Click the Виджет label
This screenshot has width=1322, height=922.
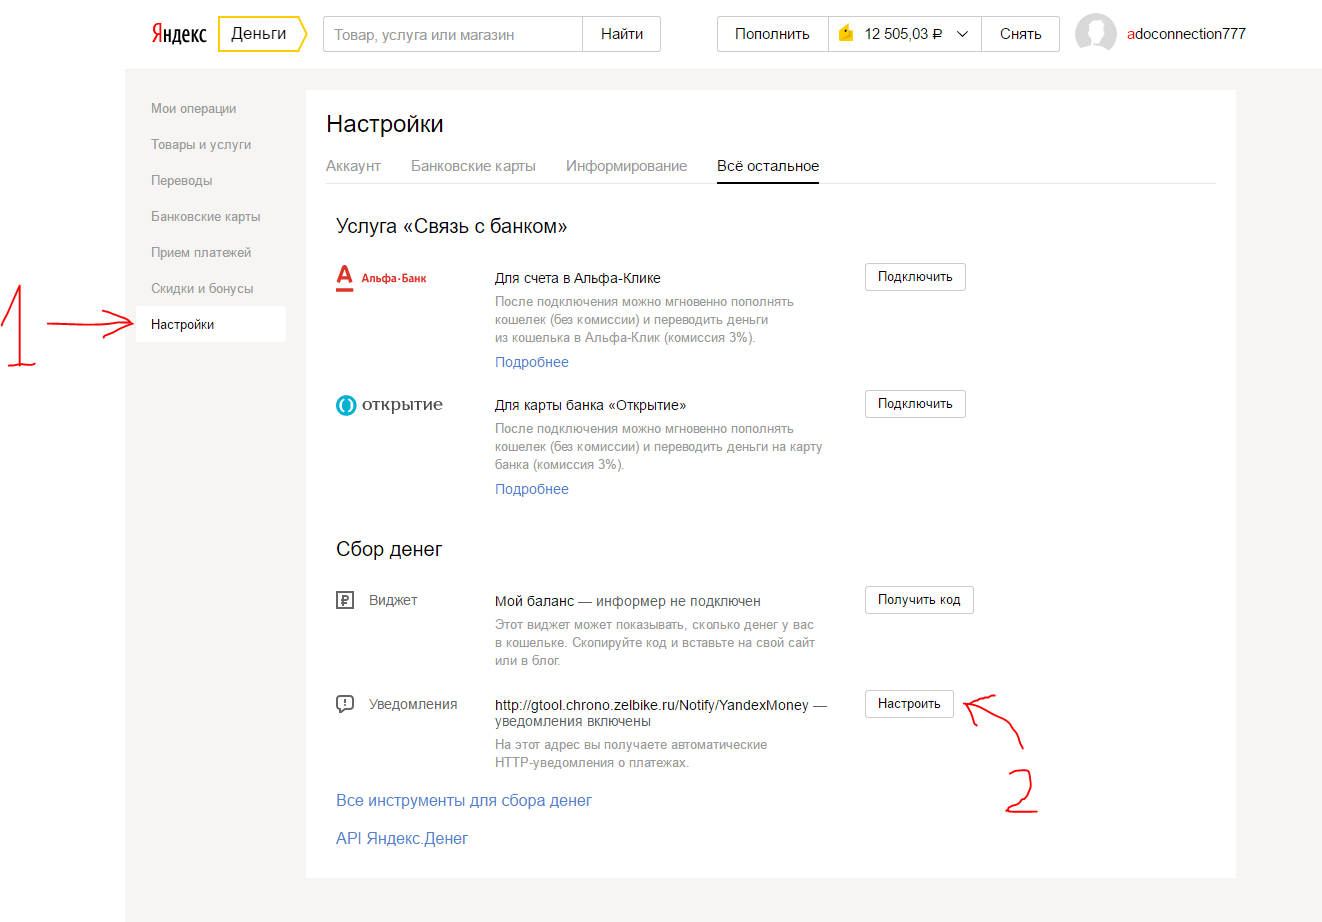pos(393,600)
